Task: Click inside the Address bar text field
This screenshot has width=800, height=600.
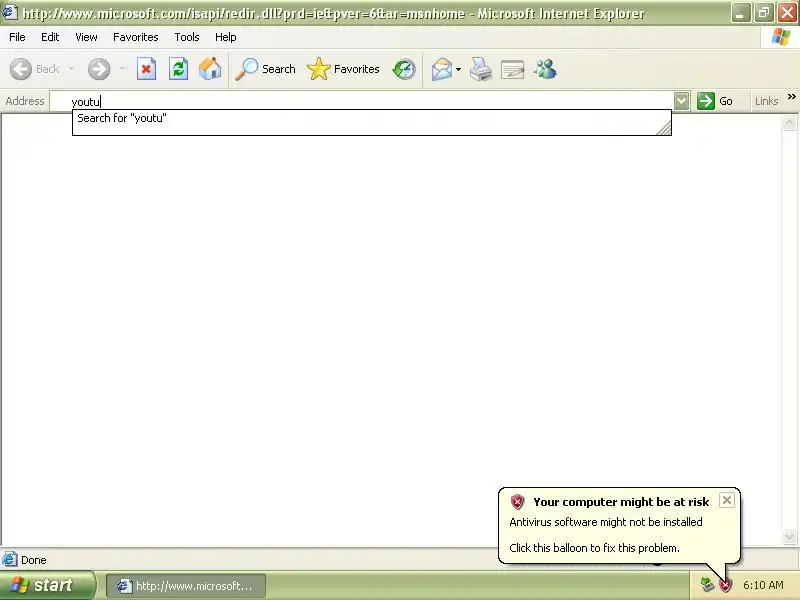Action: coord(362,101)
